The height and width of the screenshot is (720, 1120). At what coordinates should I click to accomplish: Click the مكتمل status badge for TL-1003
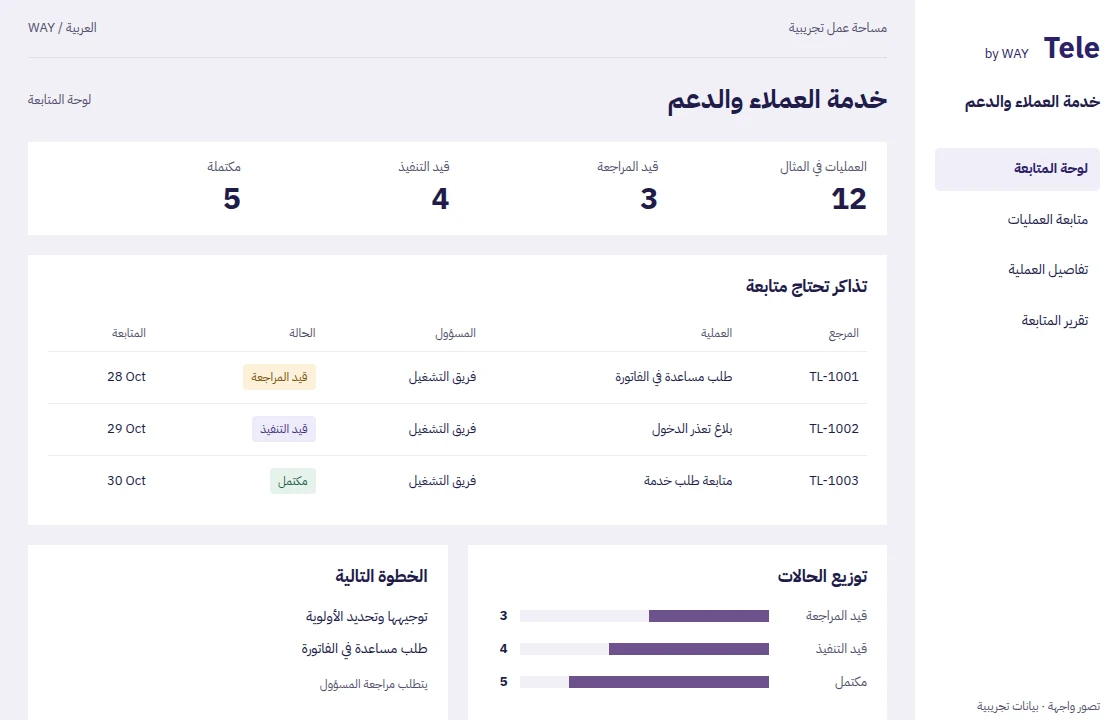[293, 481]
